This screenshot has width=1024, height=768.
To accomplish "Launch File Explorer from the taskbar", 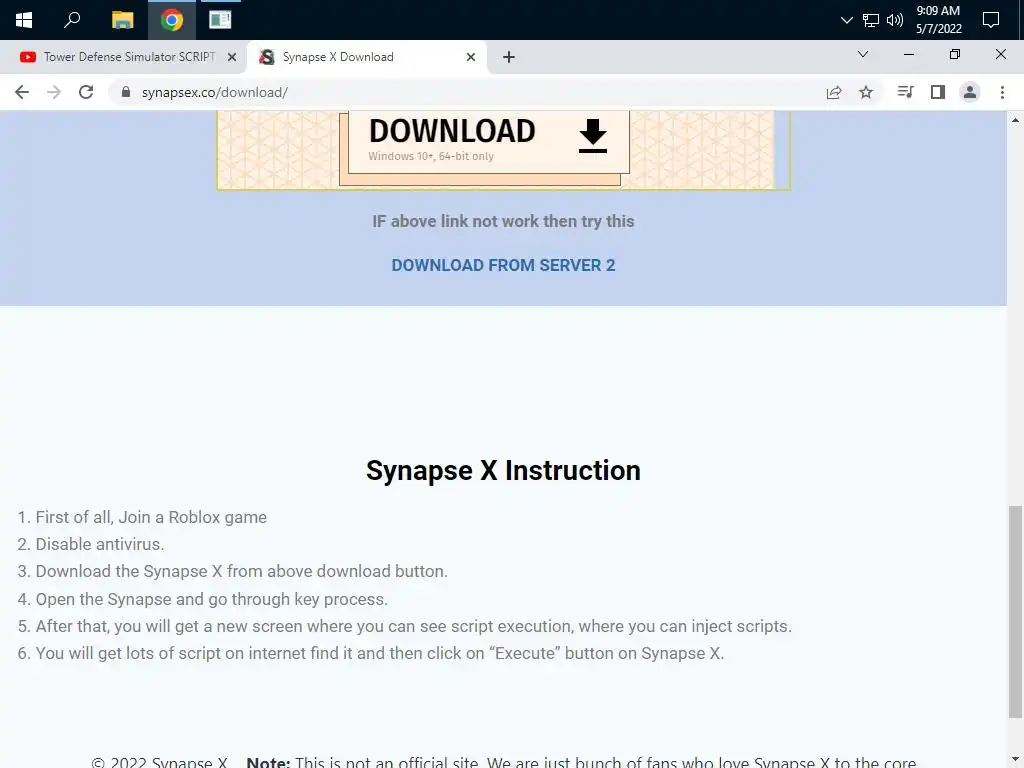I will pyautogui.click(x=122, y=20).
